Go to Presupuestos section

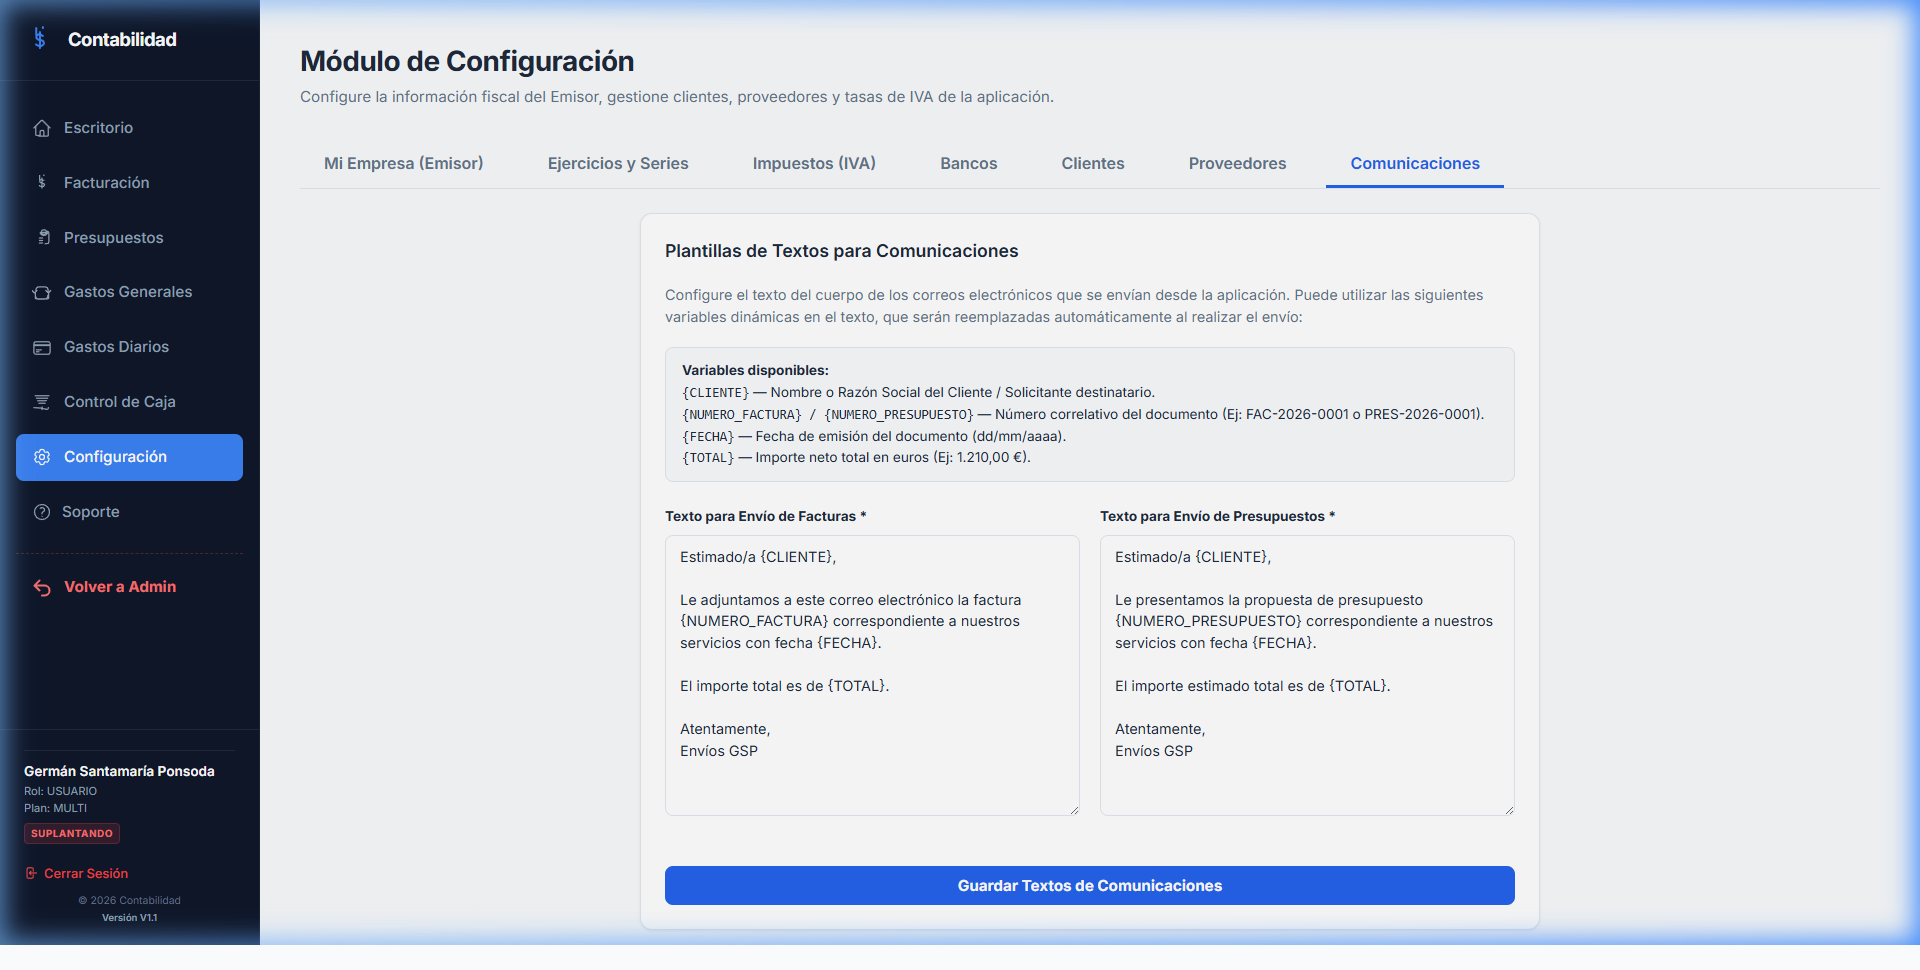click(129, 238)
